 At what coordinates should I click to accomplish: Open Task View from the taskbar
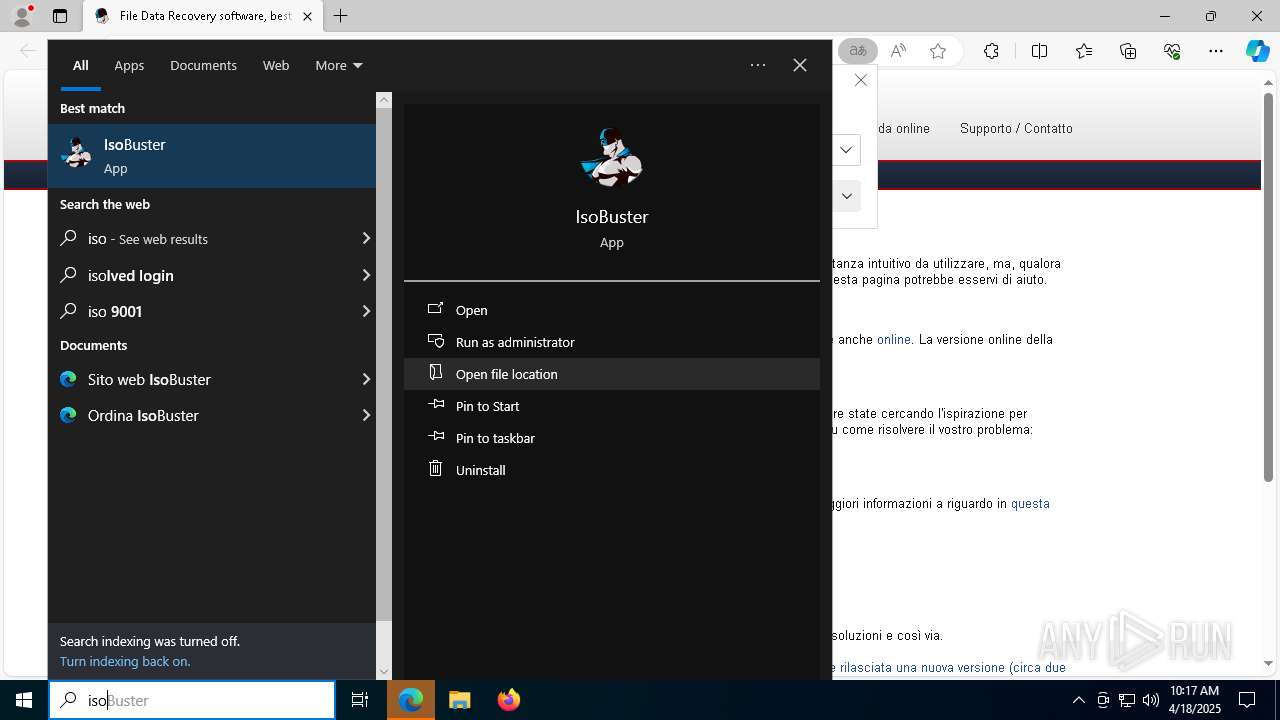pyautogui.click(x=360, y=700)
